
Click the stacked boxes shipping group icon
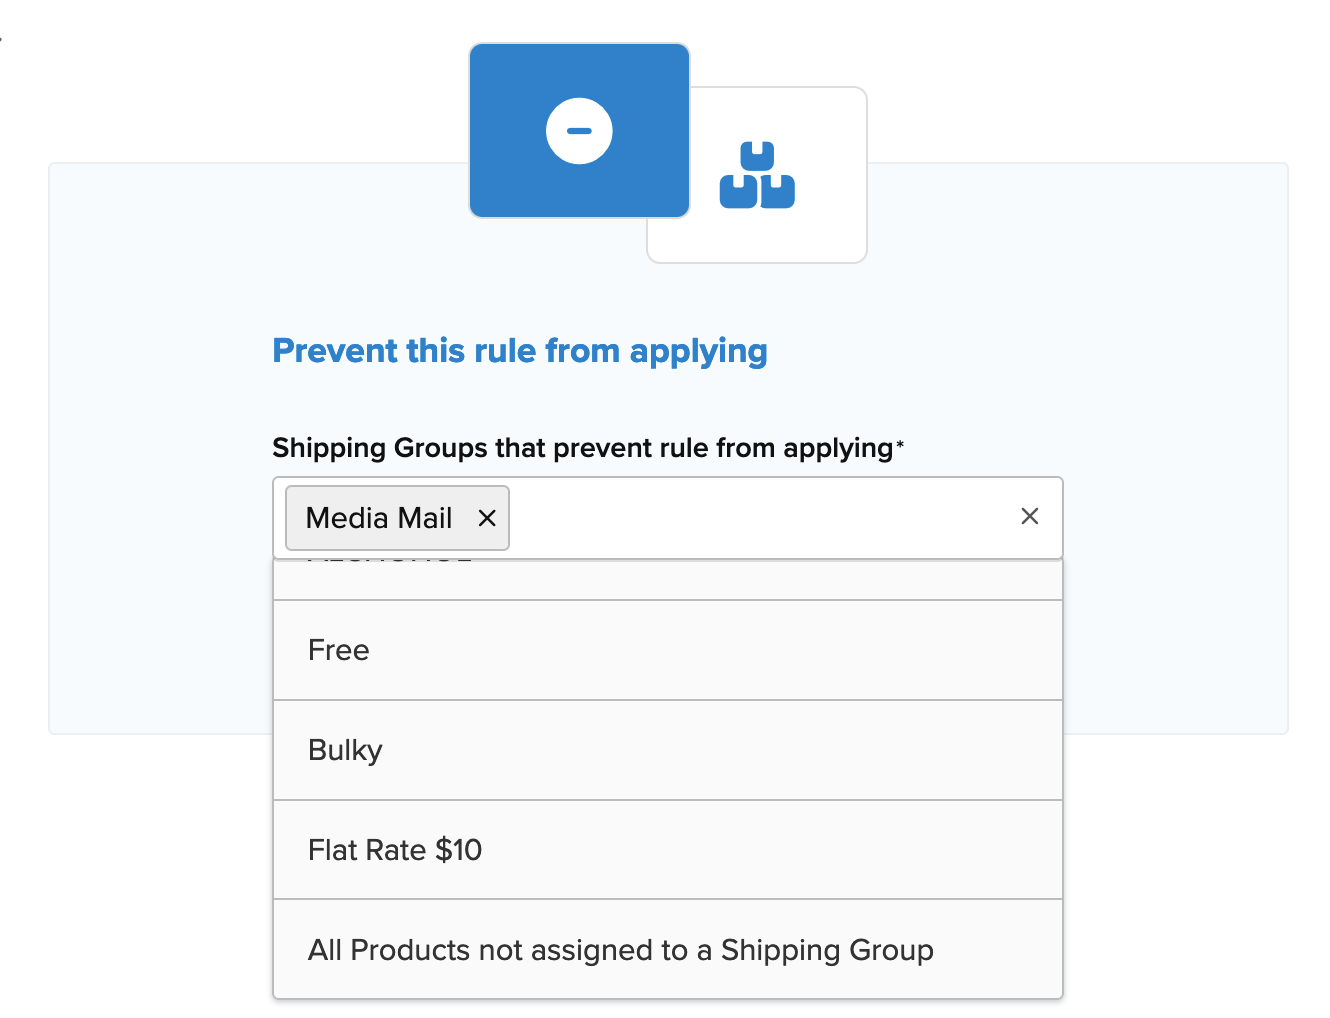point(757,176)
